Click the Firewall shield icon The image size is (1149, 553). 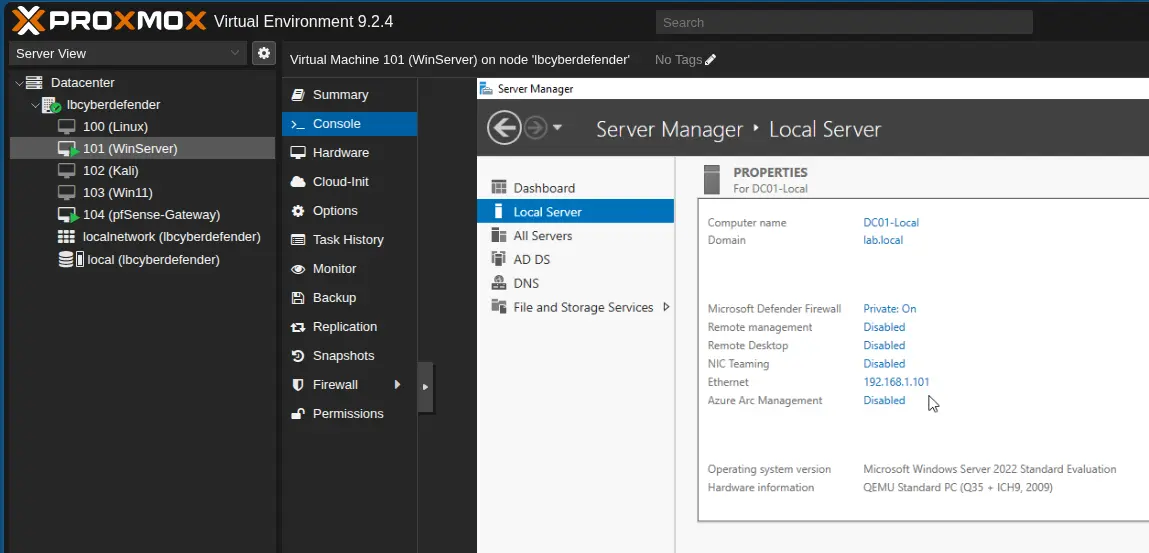(x=298, y=385)
